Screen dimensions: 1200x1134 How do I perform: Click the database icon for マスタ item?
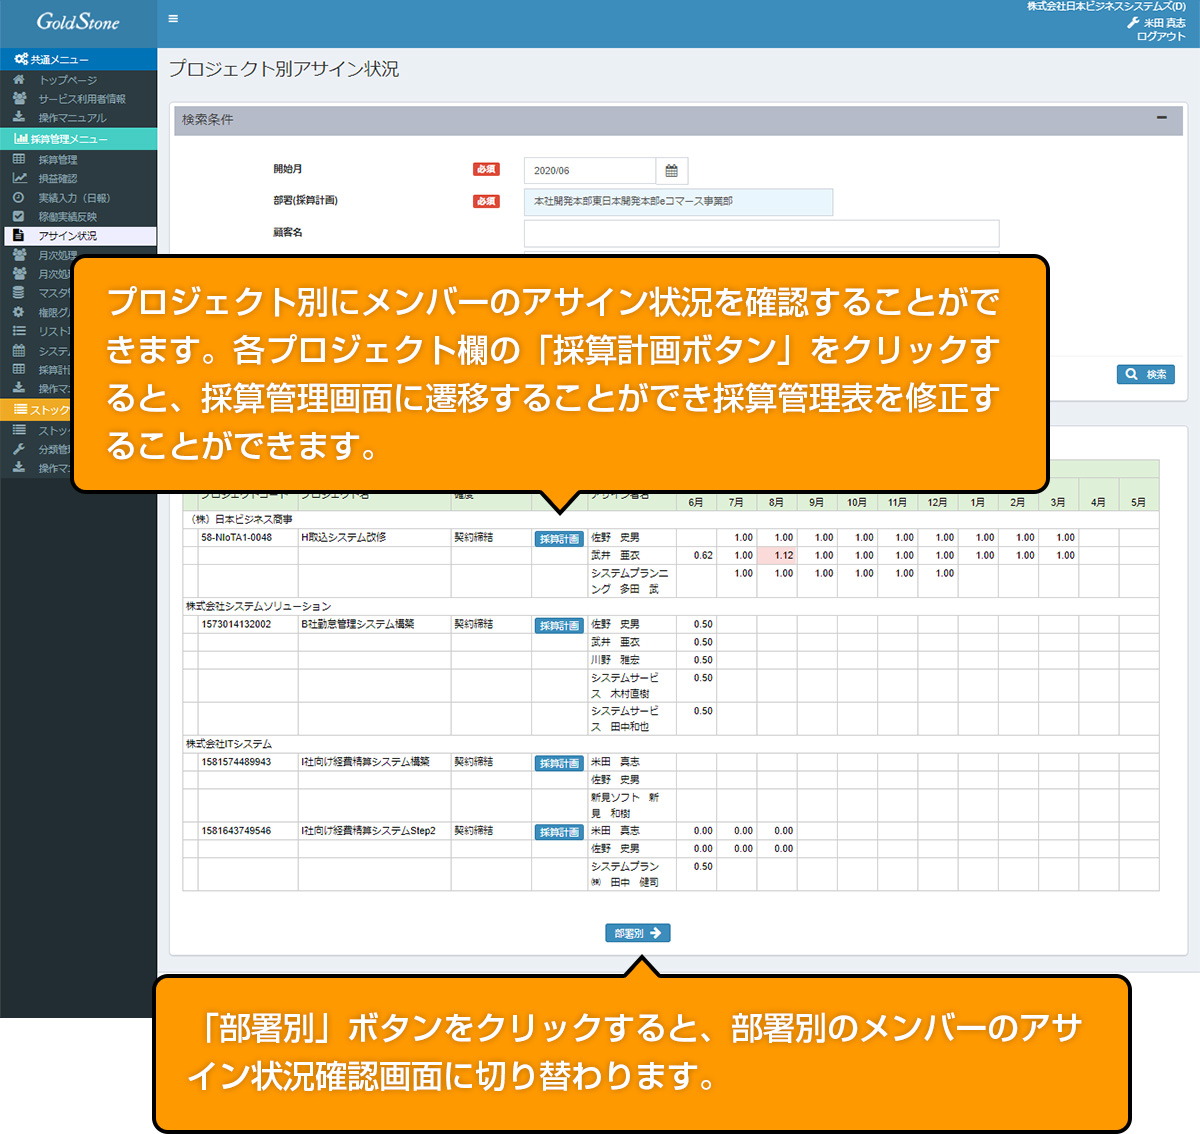pyautogui.click(x=18, y=293)
